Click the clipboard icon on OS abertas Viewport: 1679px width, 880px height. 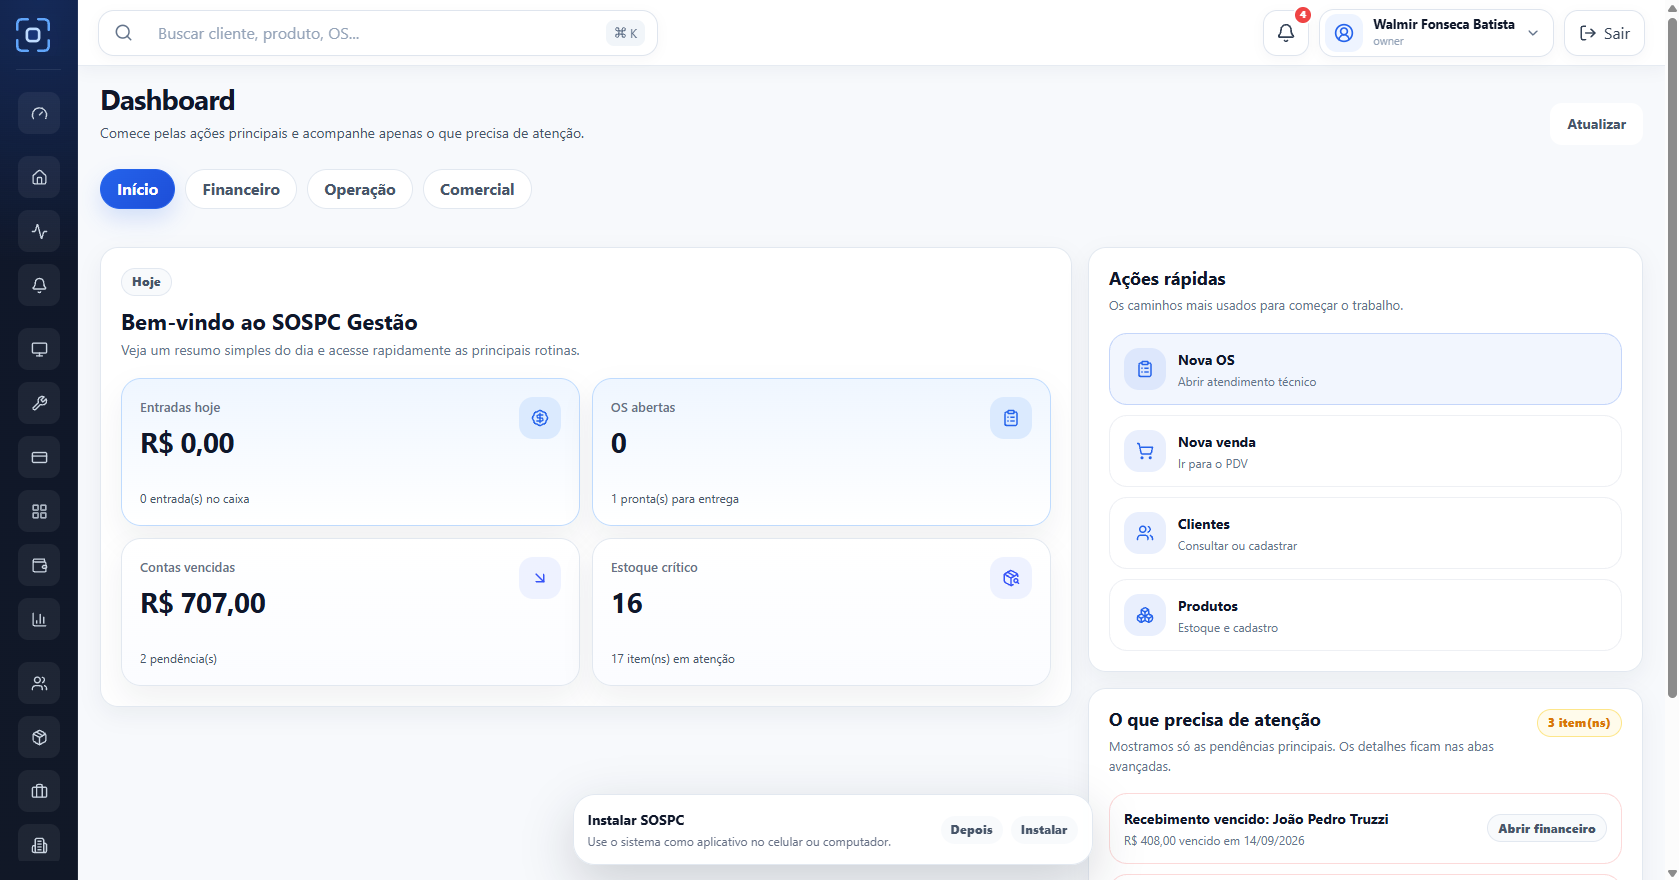pyautogui.click(x=1011, y=418)
